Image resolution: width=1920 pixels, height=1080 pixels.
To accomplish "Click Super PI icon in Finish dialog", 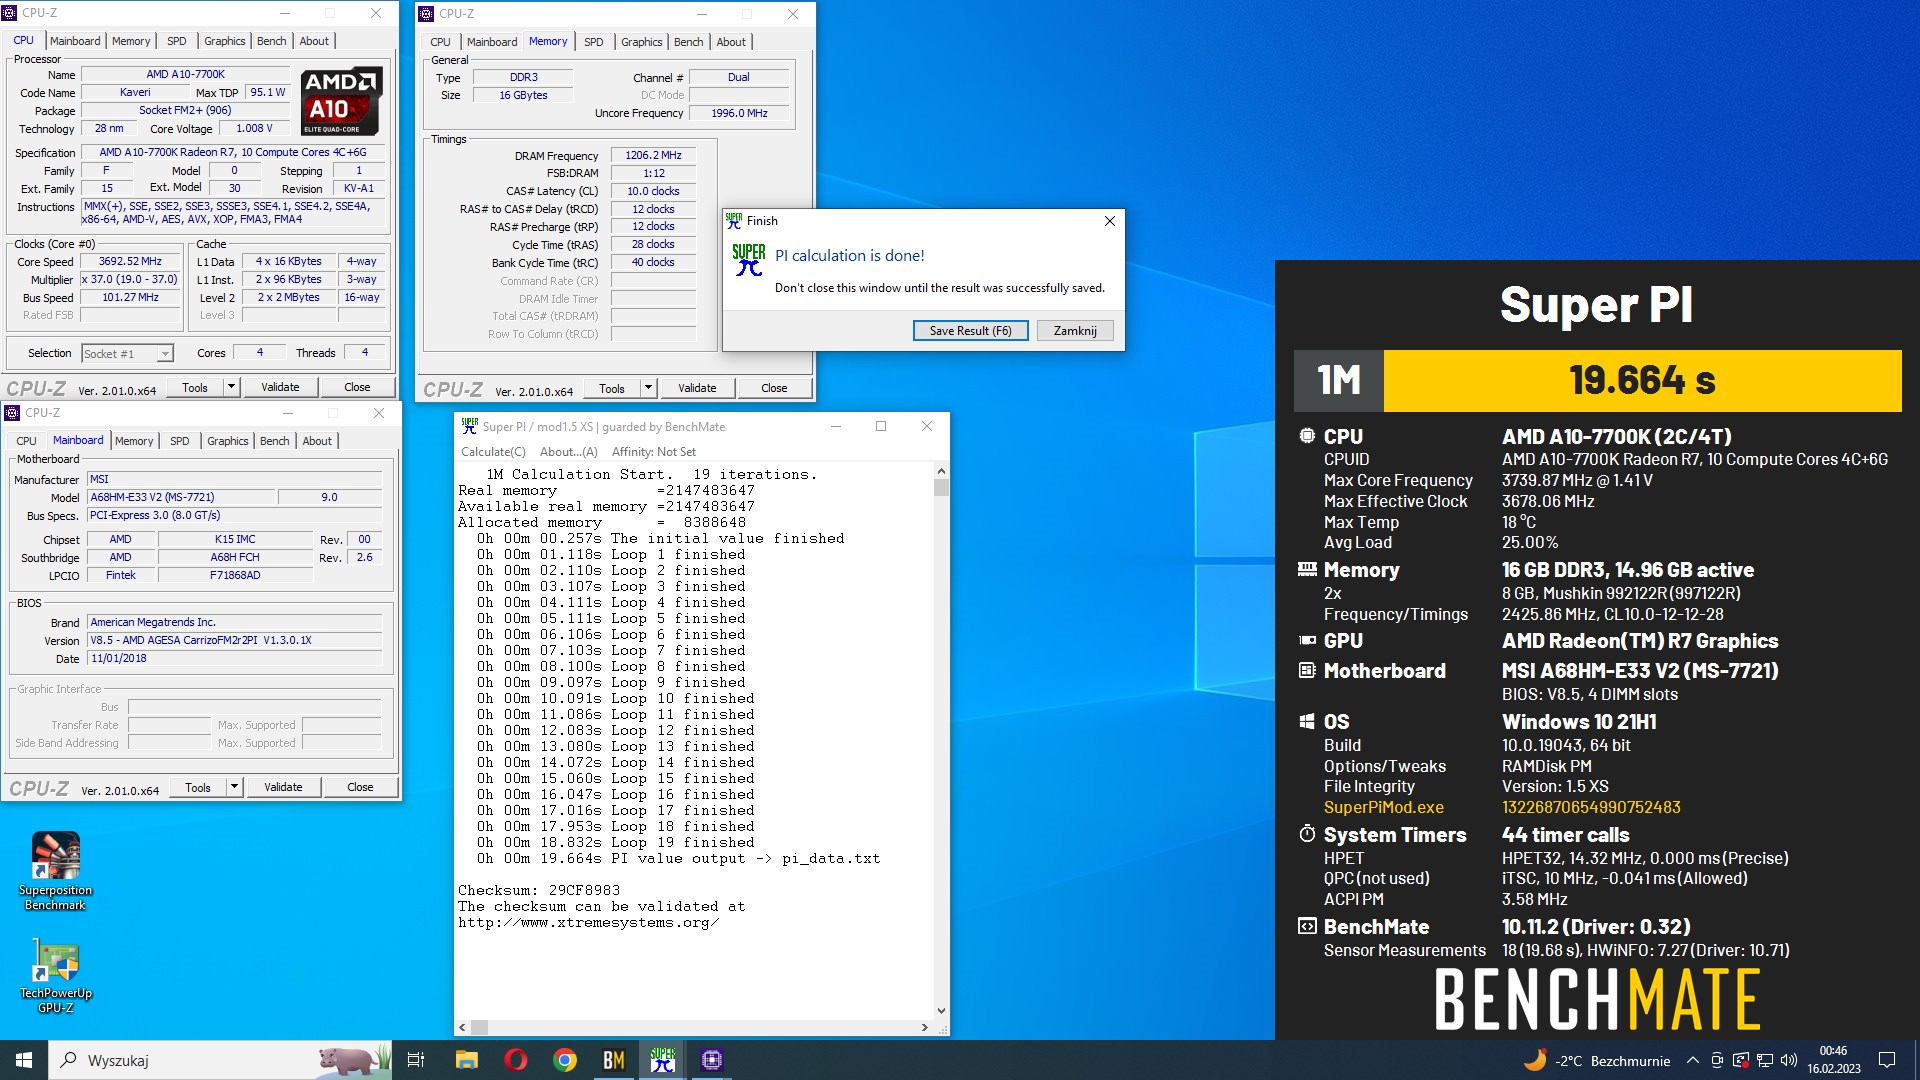I will tap(748, 260).
